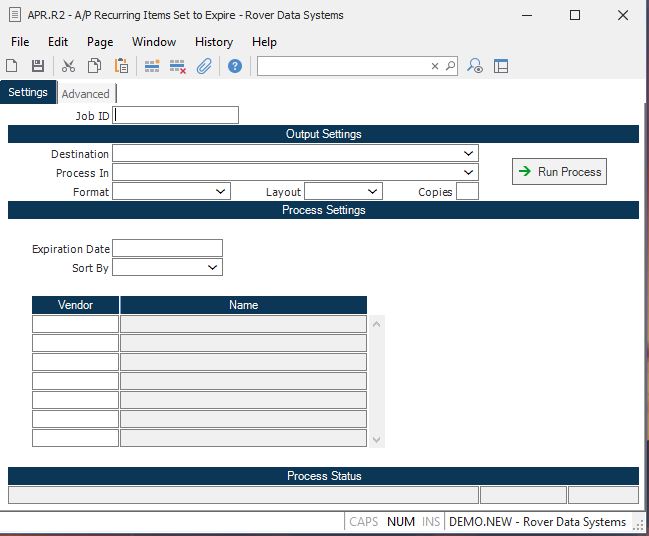Open attachments with the paperclip icon
649x536 pixels.
point(204,66)
